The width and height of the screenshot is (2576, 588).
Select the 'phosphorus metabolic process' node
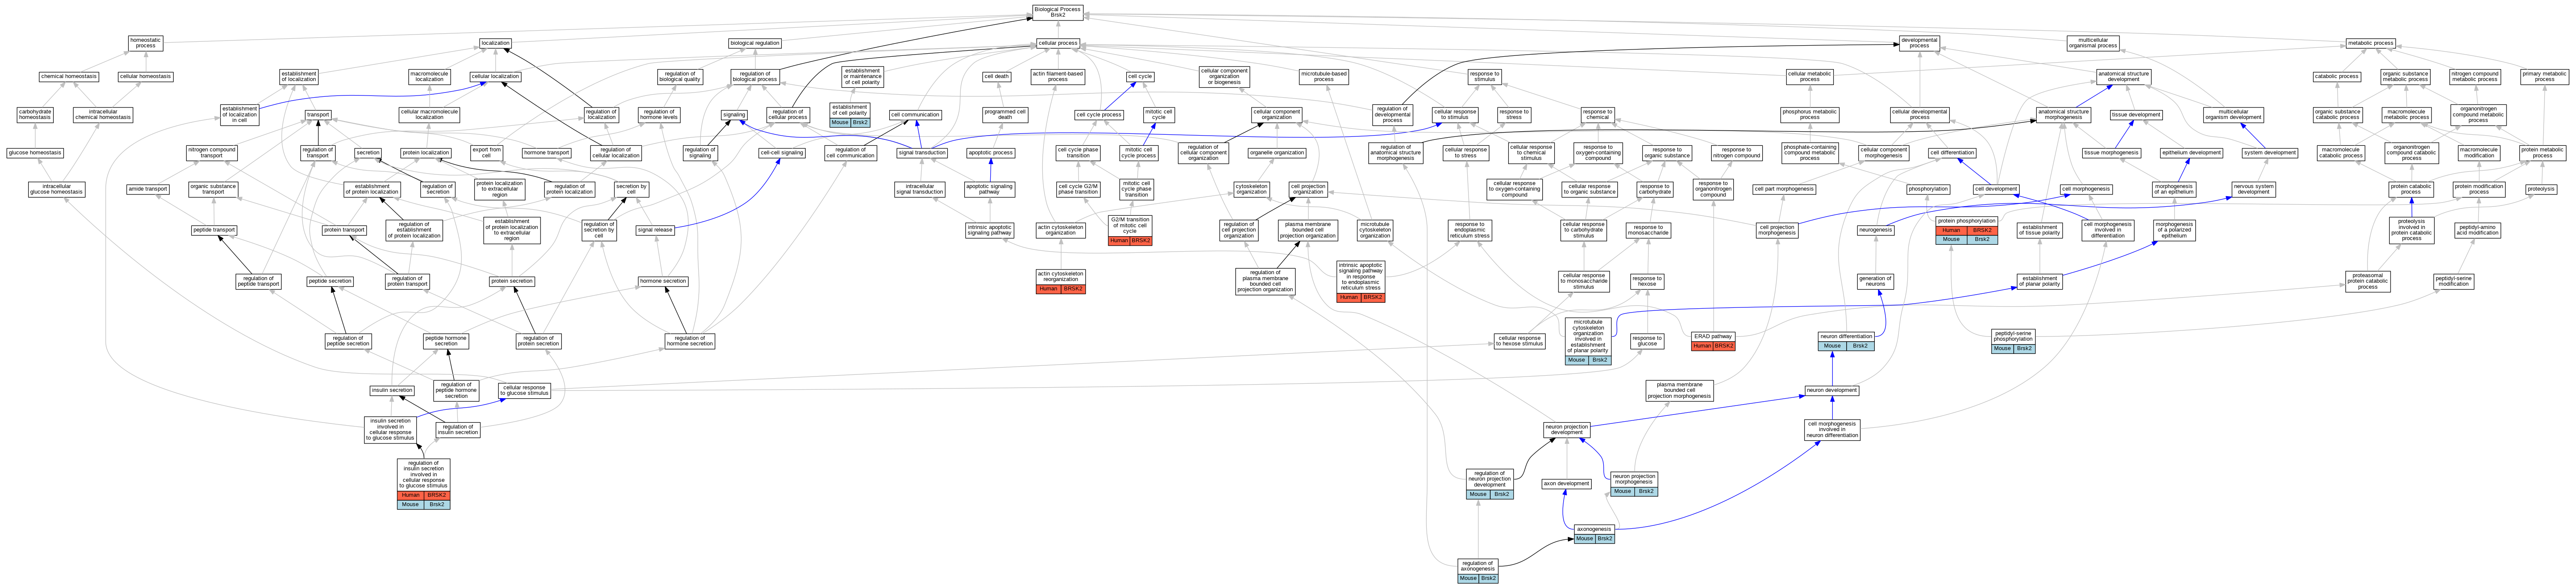1810,115
